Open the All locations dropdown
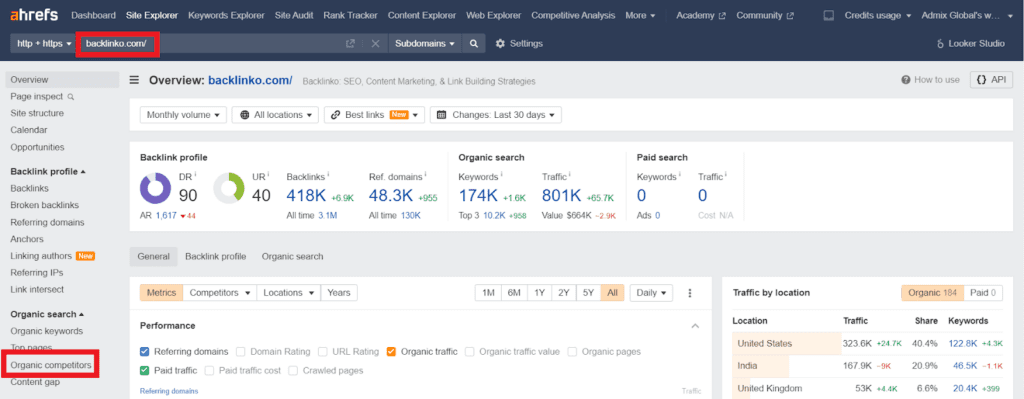This screenshot has height=399, width=1024. pyautogui.click(x=276, y=115)
